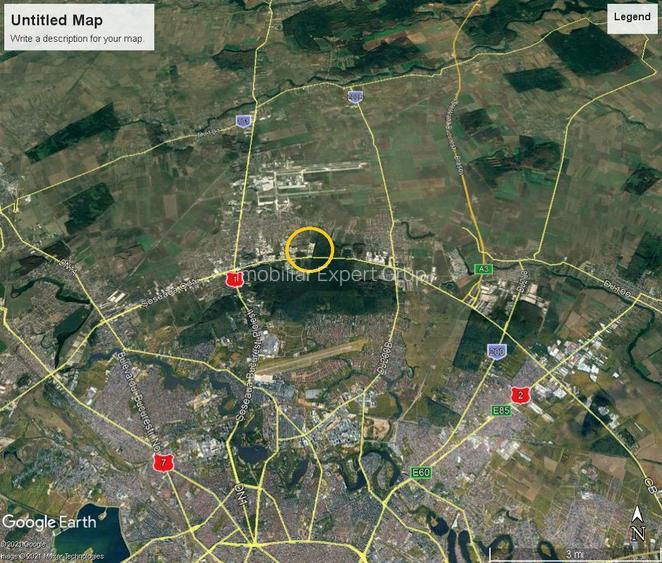Image resolution: width=662 pixels, height=563 pixels.
Task: Select the green A3 motorway sign
Action: click(484, 269)
